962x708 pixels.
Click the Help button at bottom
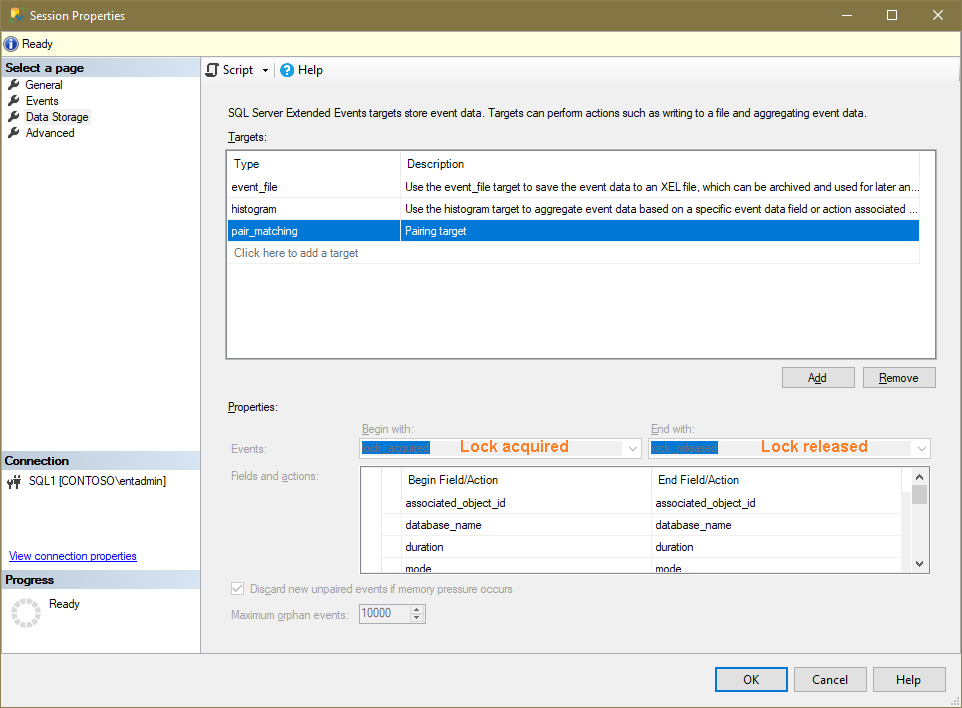pyautogui.click(x=909, y=680)
